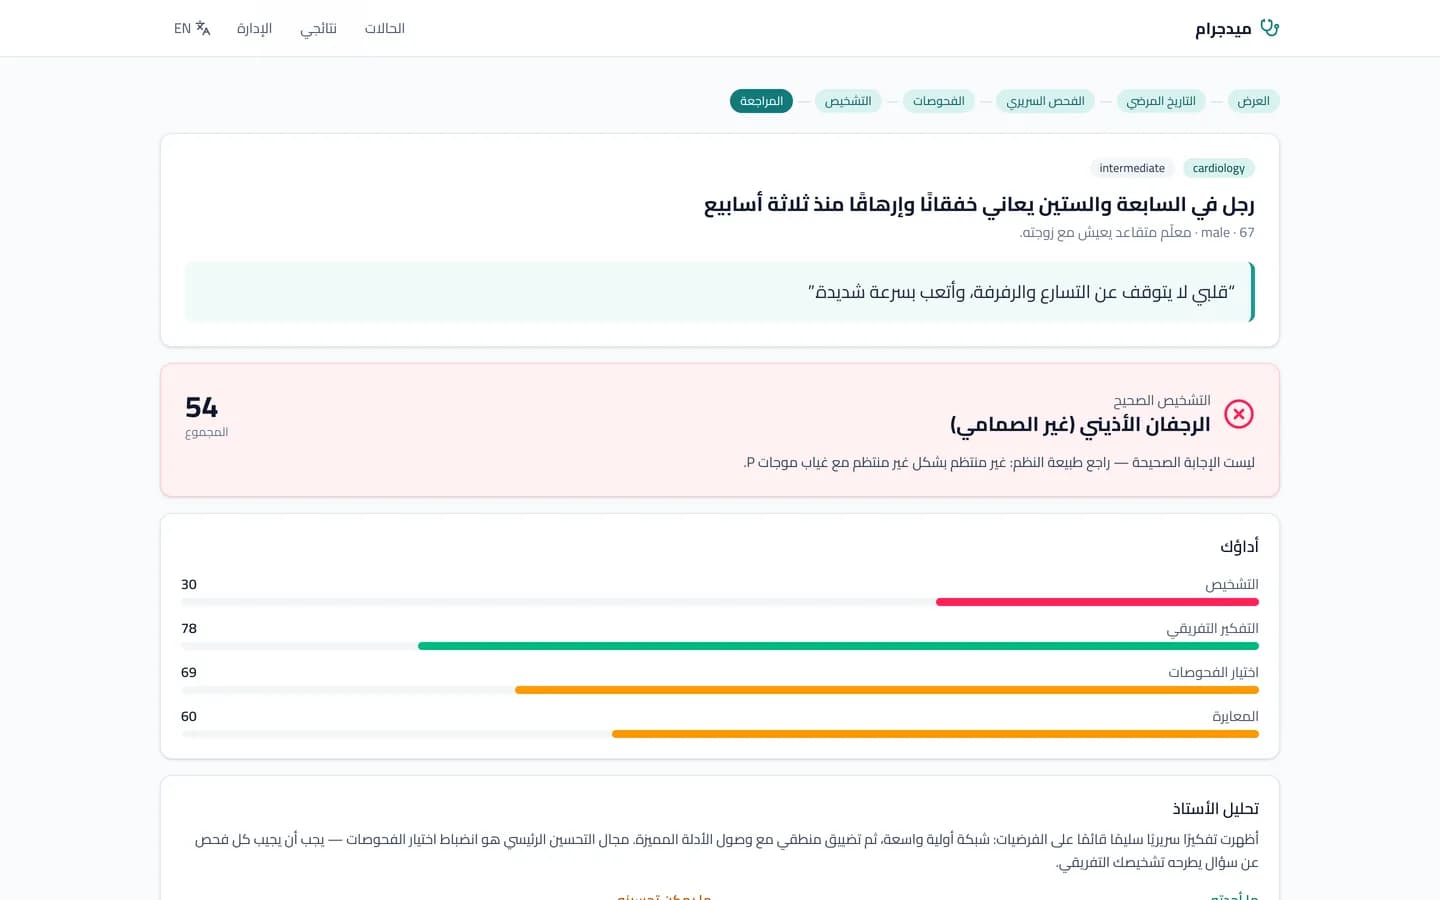
Task: Click the score value 78
Action: pos(189,628)
